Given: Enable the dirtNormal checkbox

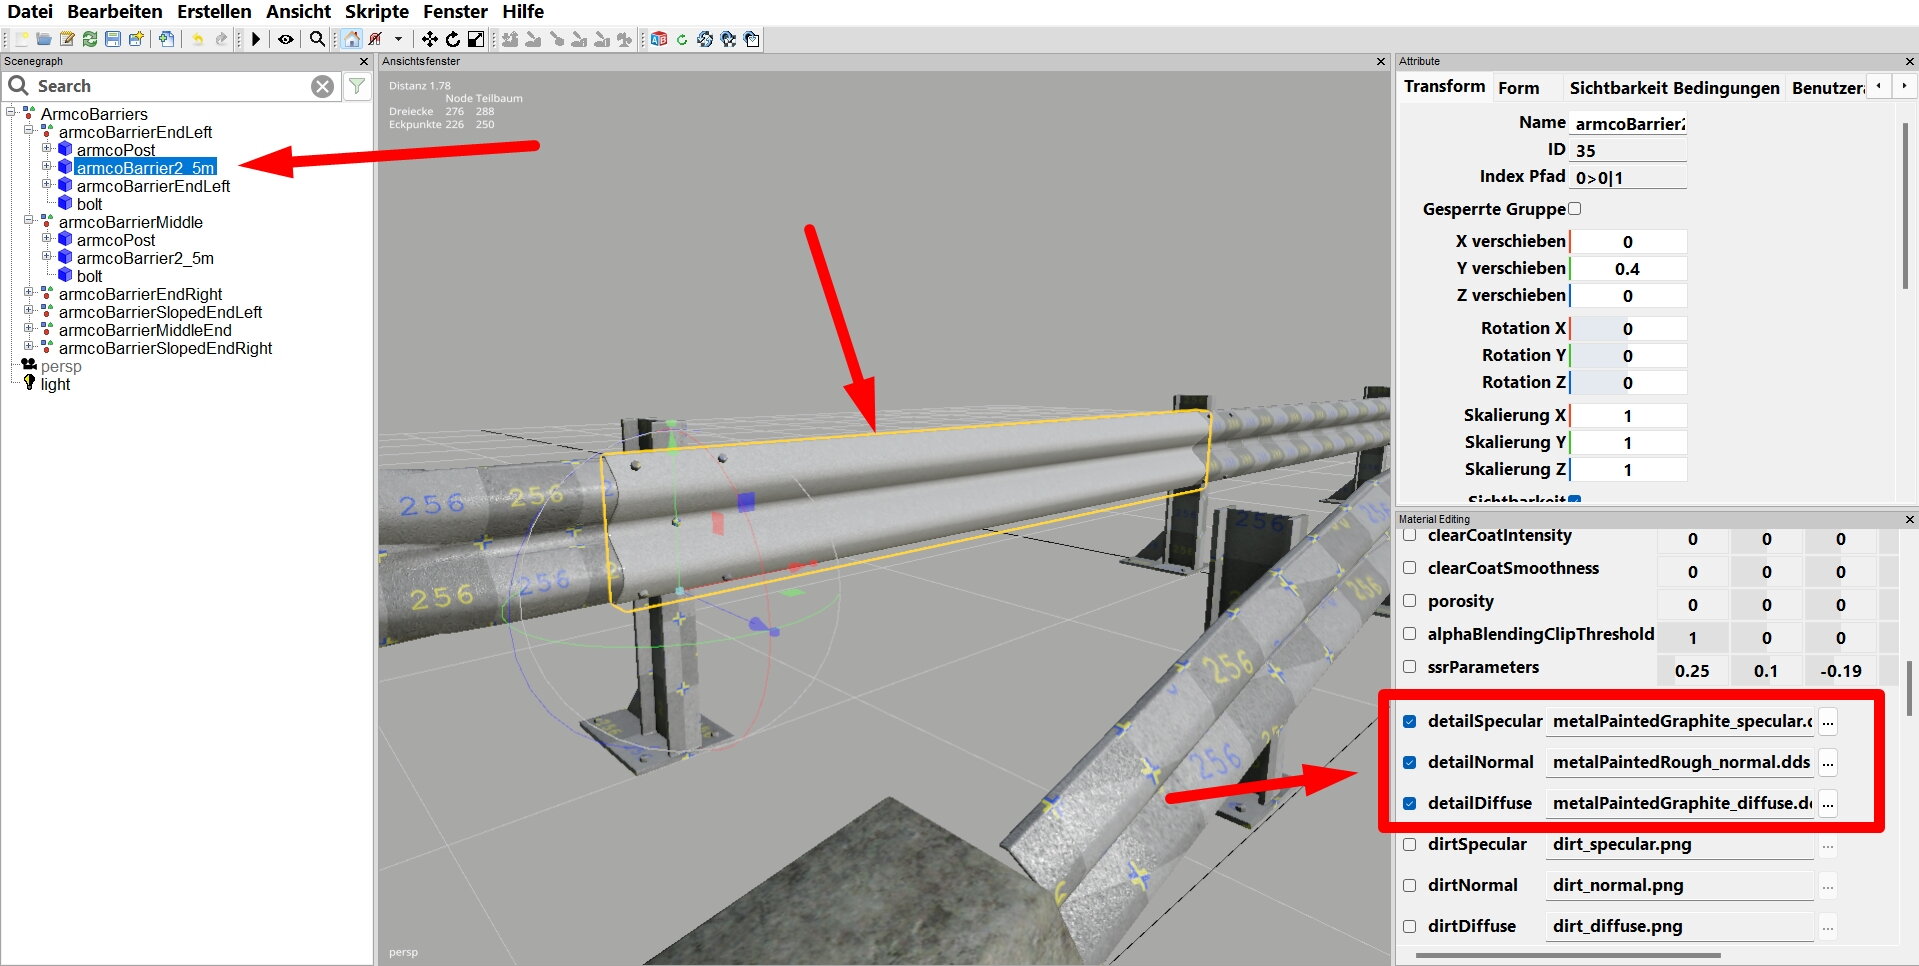Looking at the screenshot, I should tap(1409, 885).
